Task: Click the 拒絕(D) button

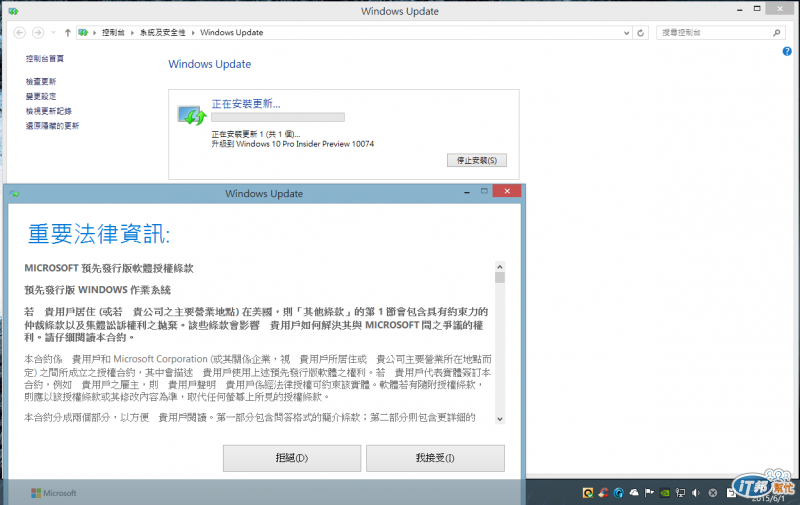Action: [292, 458]
